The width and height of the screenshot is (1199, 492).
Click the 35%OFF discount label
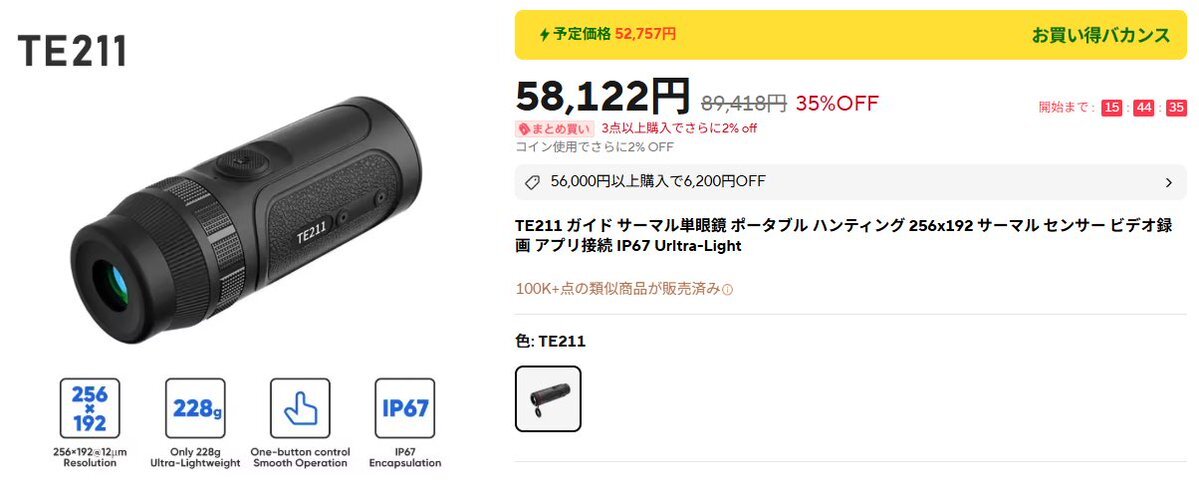click(837, 103)
